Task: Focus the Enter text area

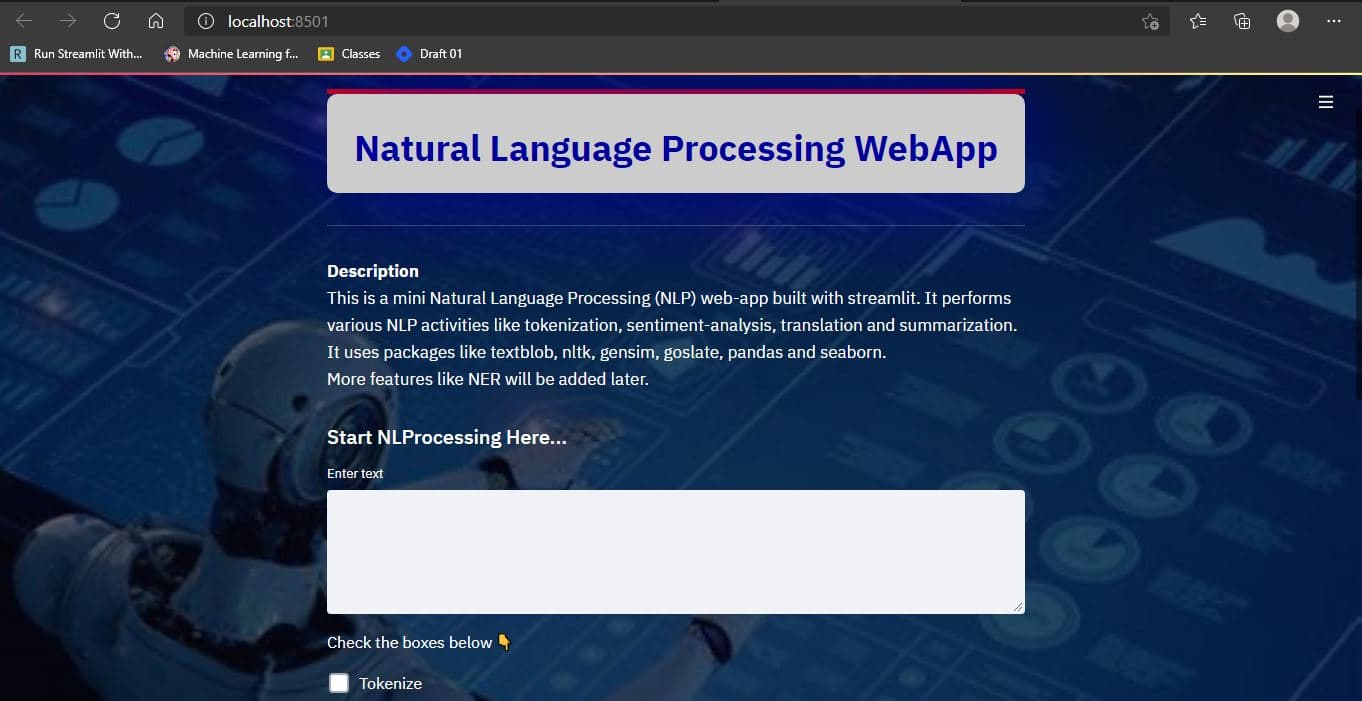Action: pos(675,551)
